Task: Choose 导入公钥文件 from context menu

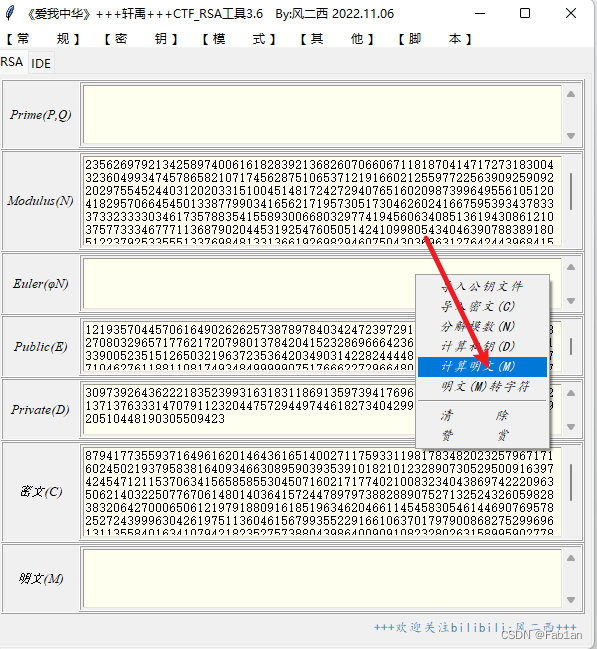Action: [482, 286]
